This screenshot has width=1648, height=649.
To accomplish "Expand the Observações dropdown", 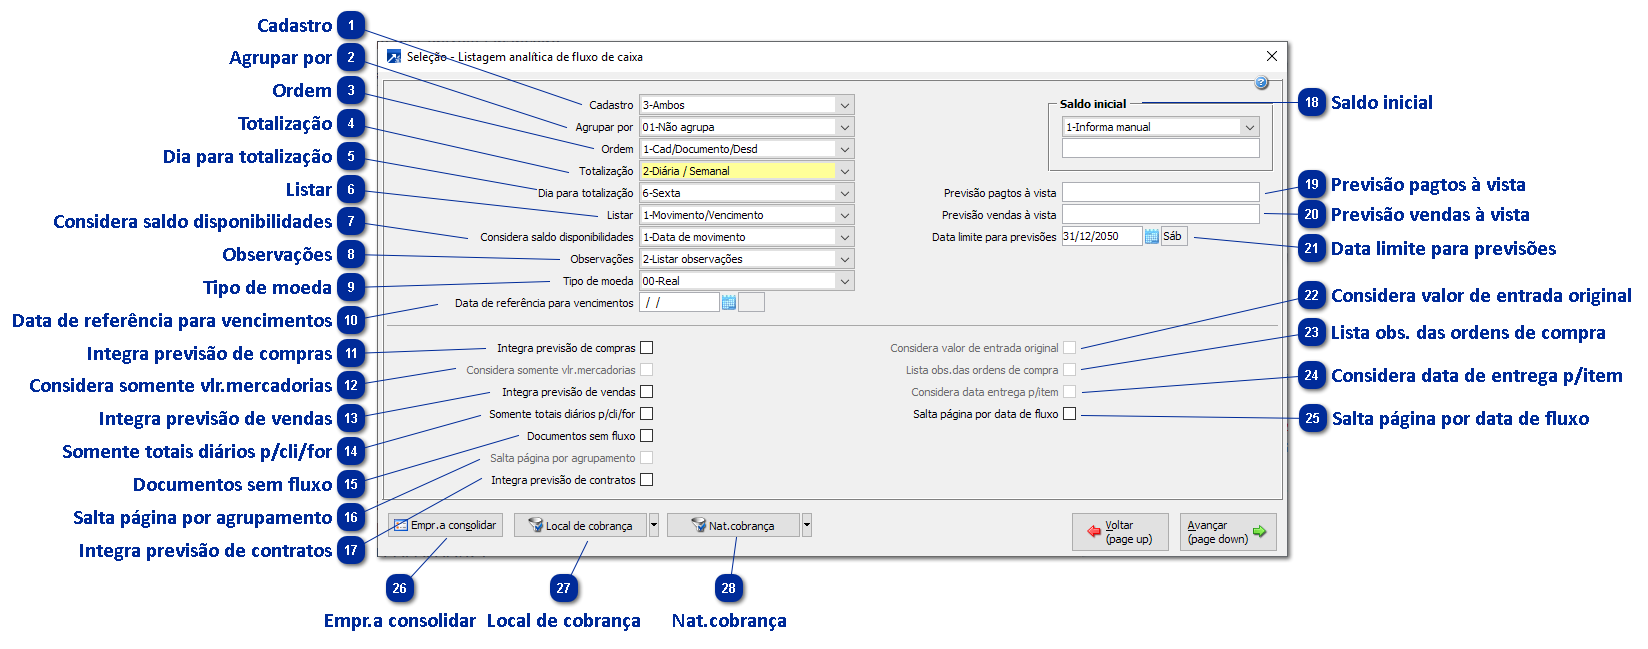I will (747, 259).
